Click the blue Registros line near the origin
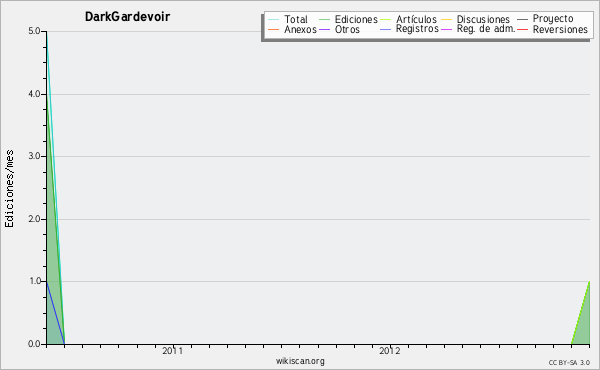The image size is (600, 370). (55, 313)
